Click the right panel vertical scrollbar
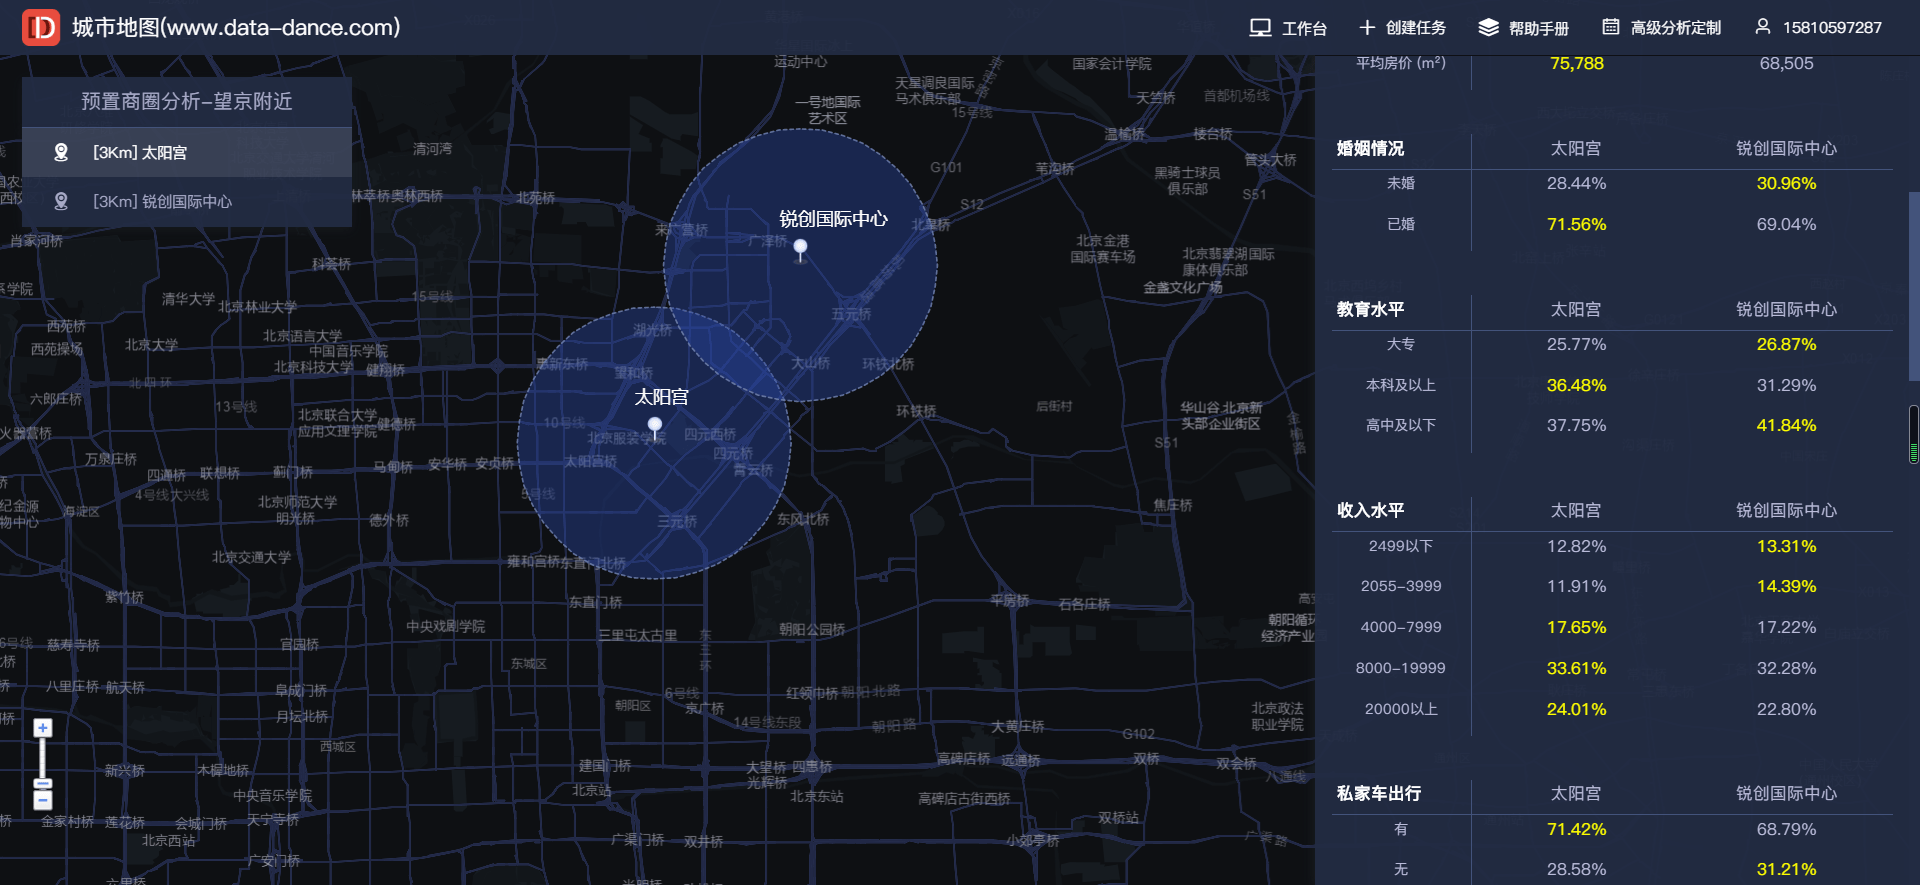Viewport: 1920px width, 885px height. (1914, 286)
